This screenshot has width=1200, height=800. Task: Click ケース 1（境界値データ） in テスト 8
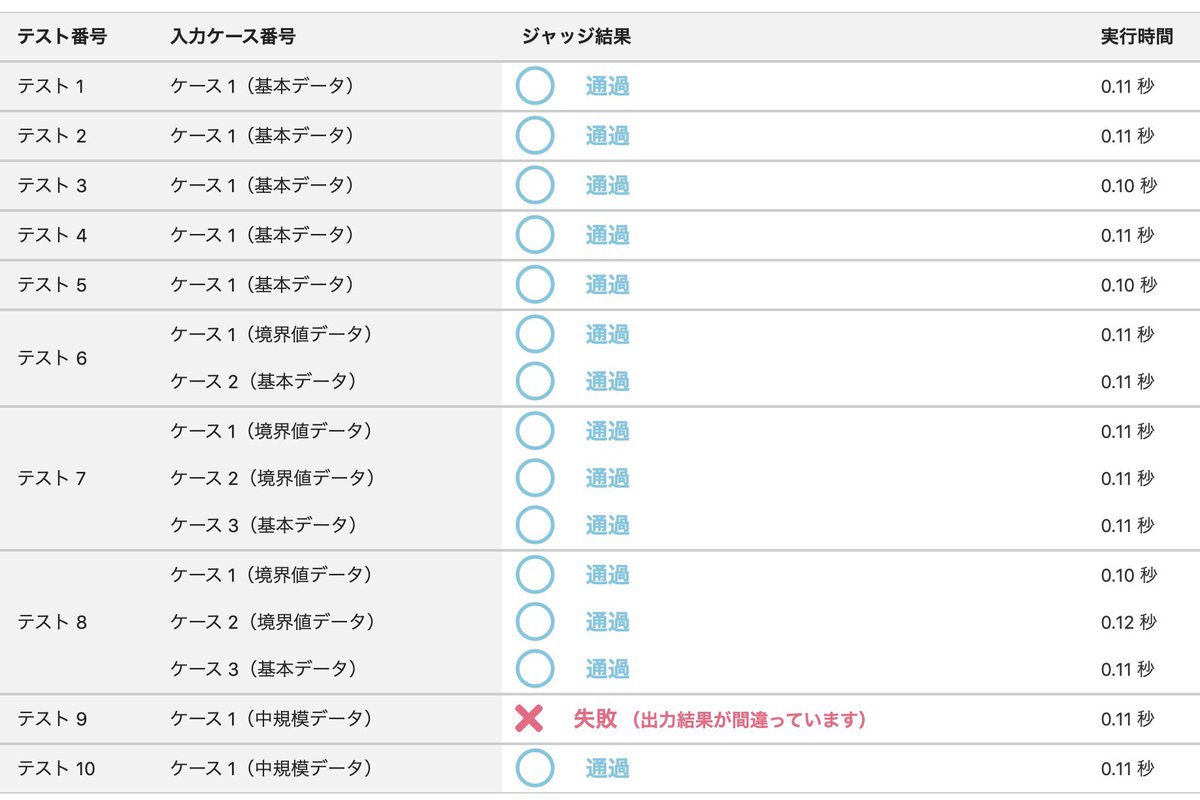(x=272, y=575)
